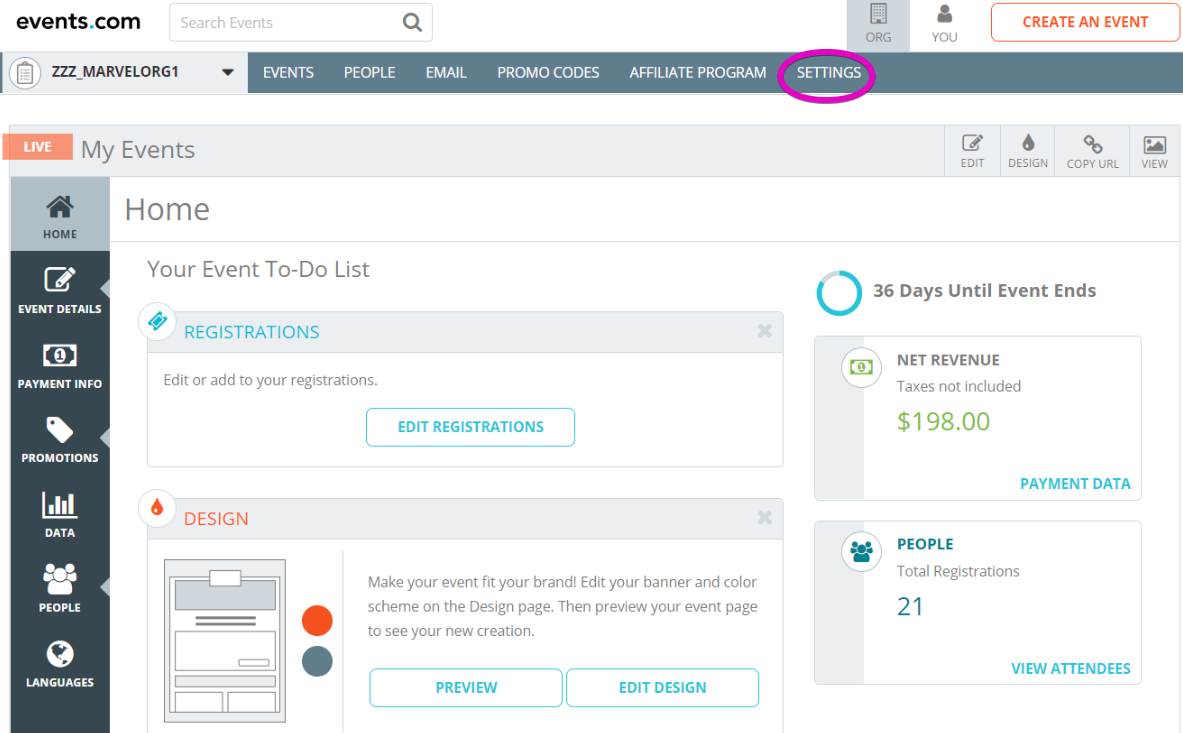
Task: Open the Email menu
Action: pyautogui.click(x=446, y=73)
